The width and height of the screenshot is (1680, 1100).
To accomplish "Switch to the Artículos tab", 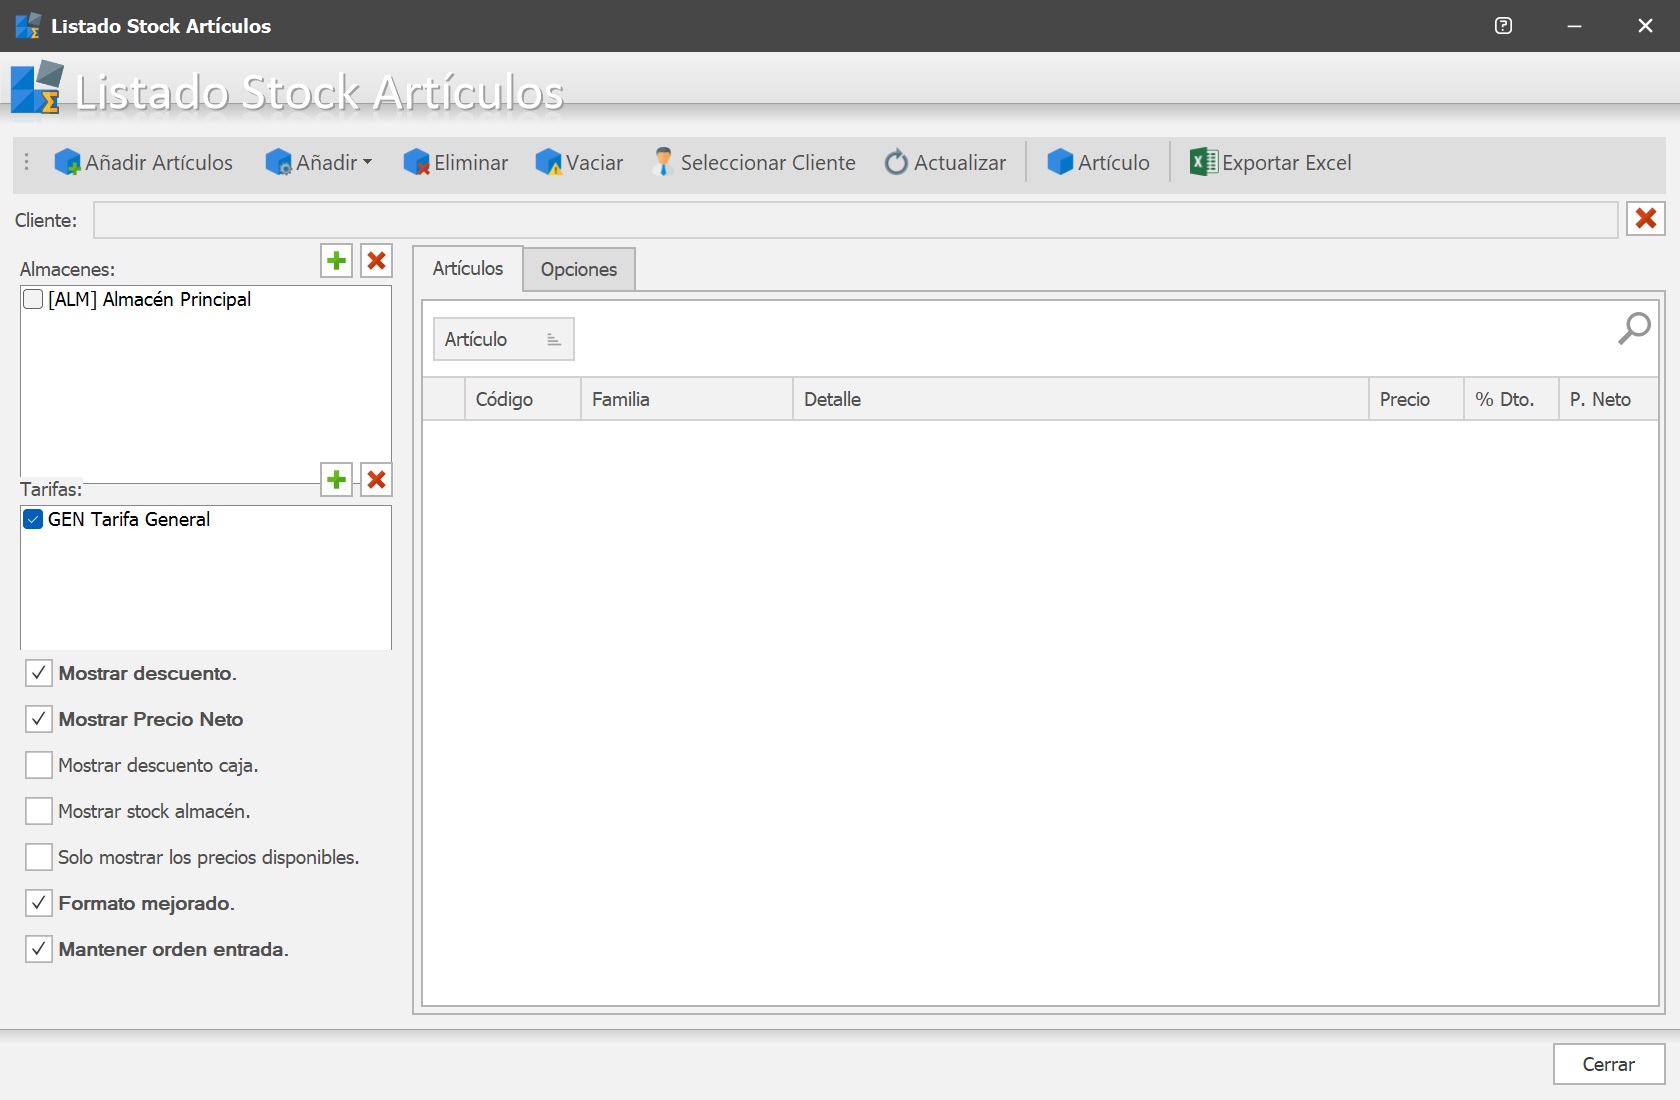I will coord(468,268).
